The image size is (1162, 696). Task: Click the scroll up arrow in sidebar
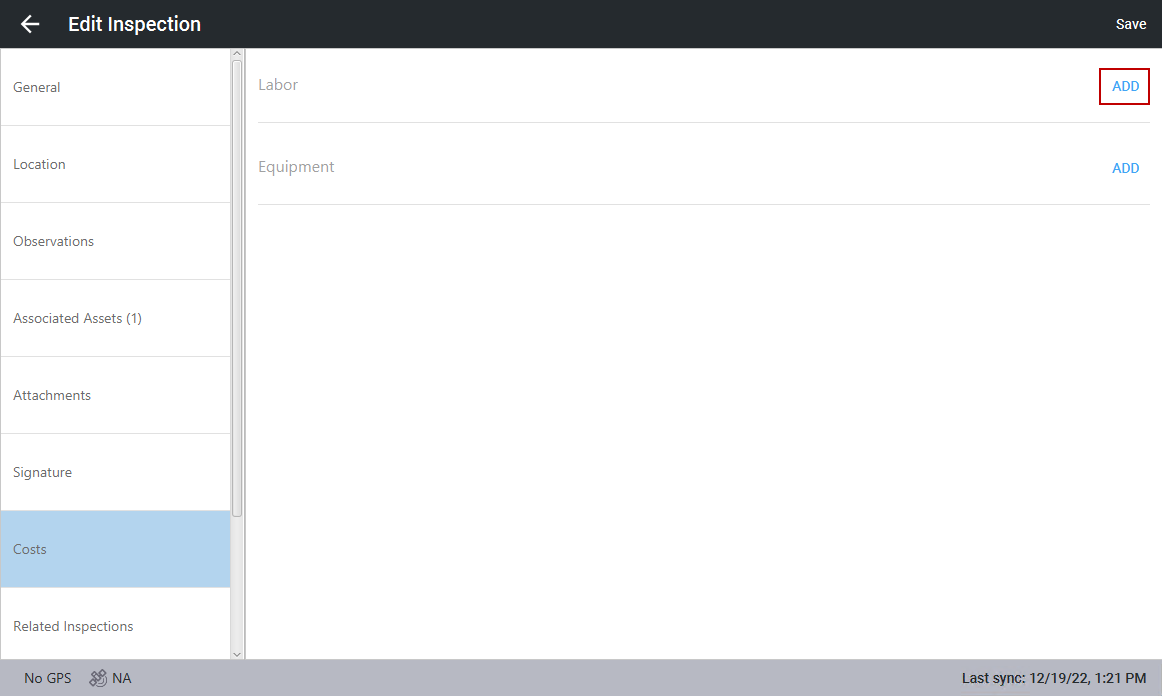click(x=237, y=54)
